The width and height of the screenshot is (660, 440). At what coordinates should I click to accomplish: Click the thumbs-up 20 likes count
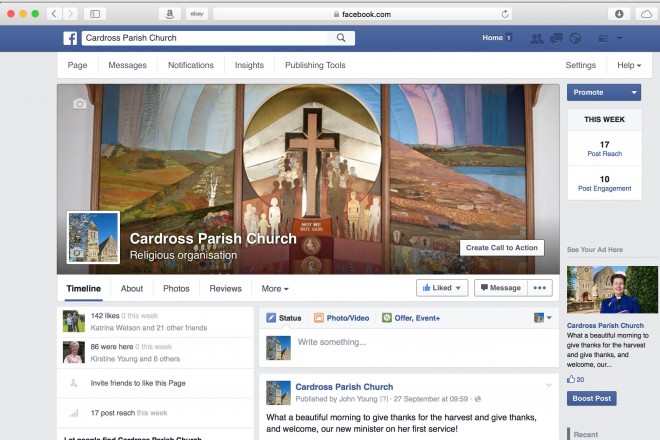point(575,379)
